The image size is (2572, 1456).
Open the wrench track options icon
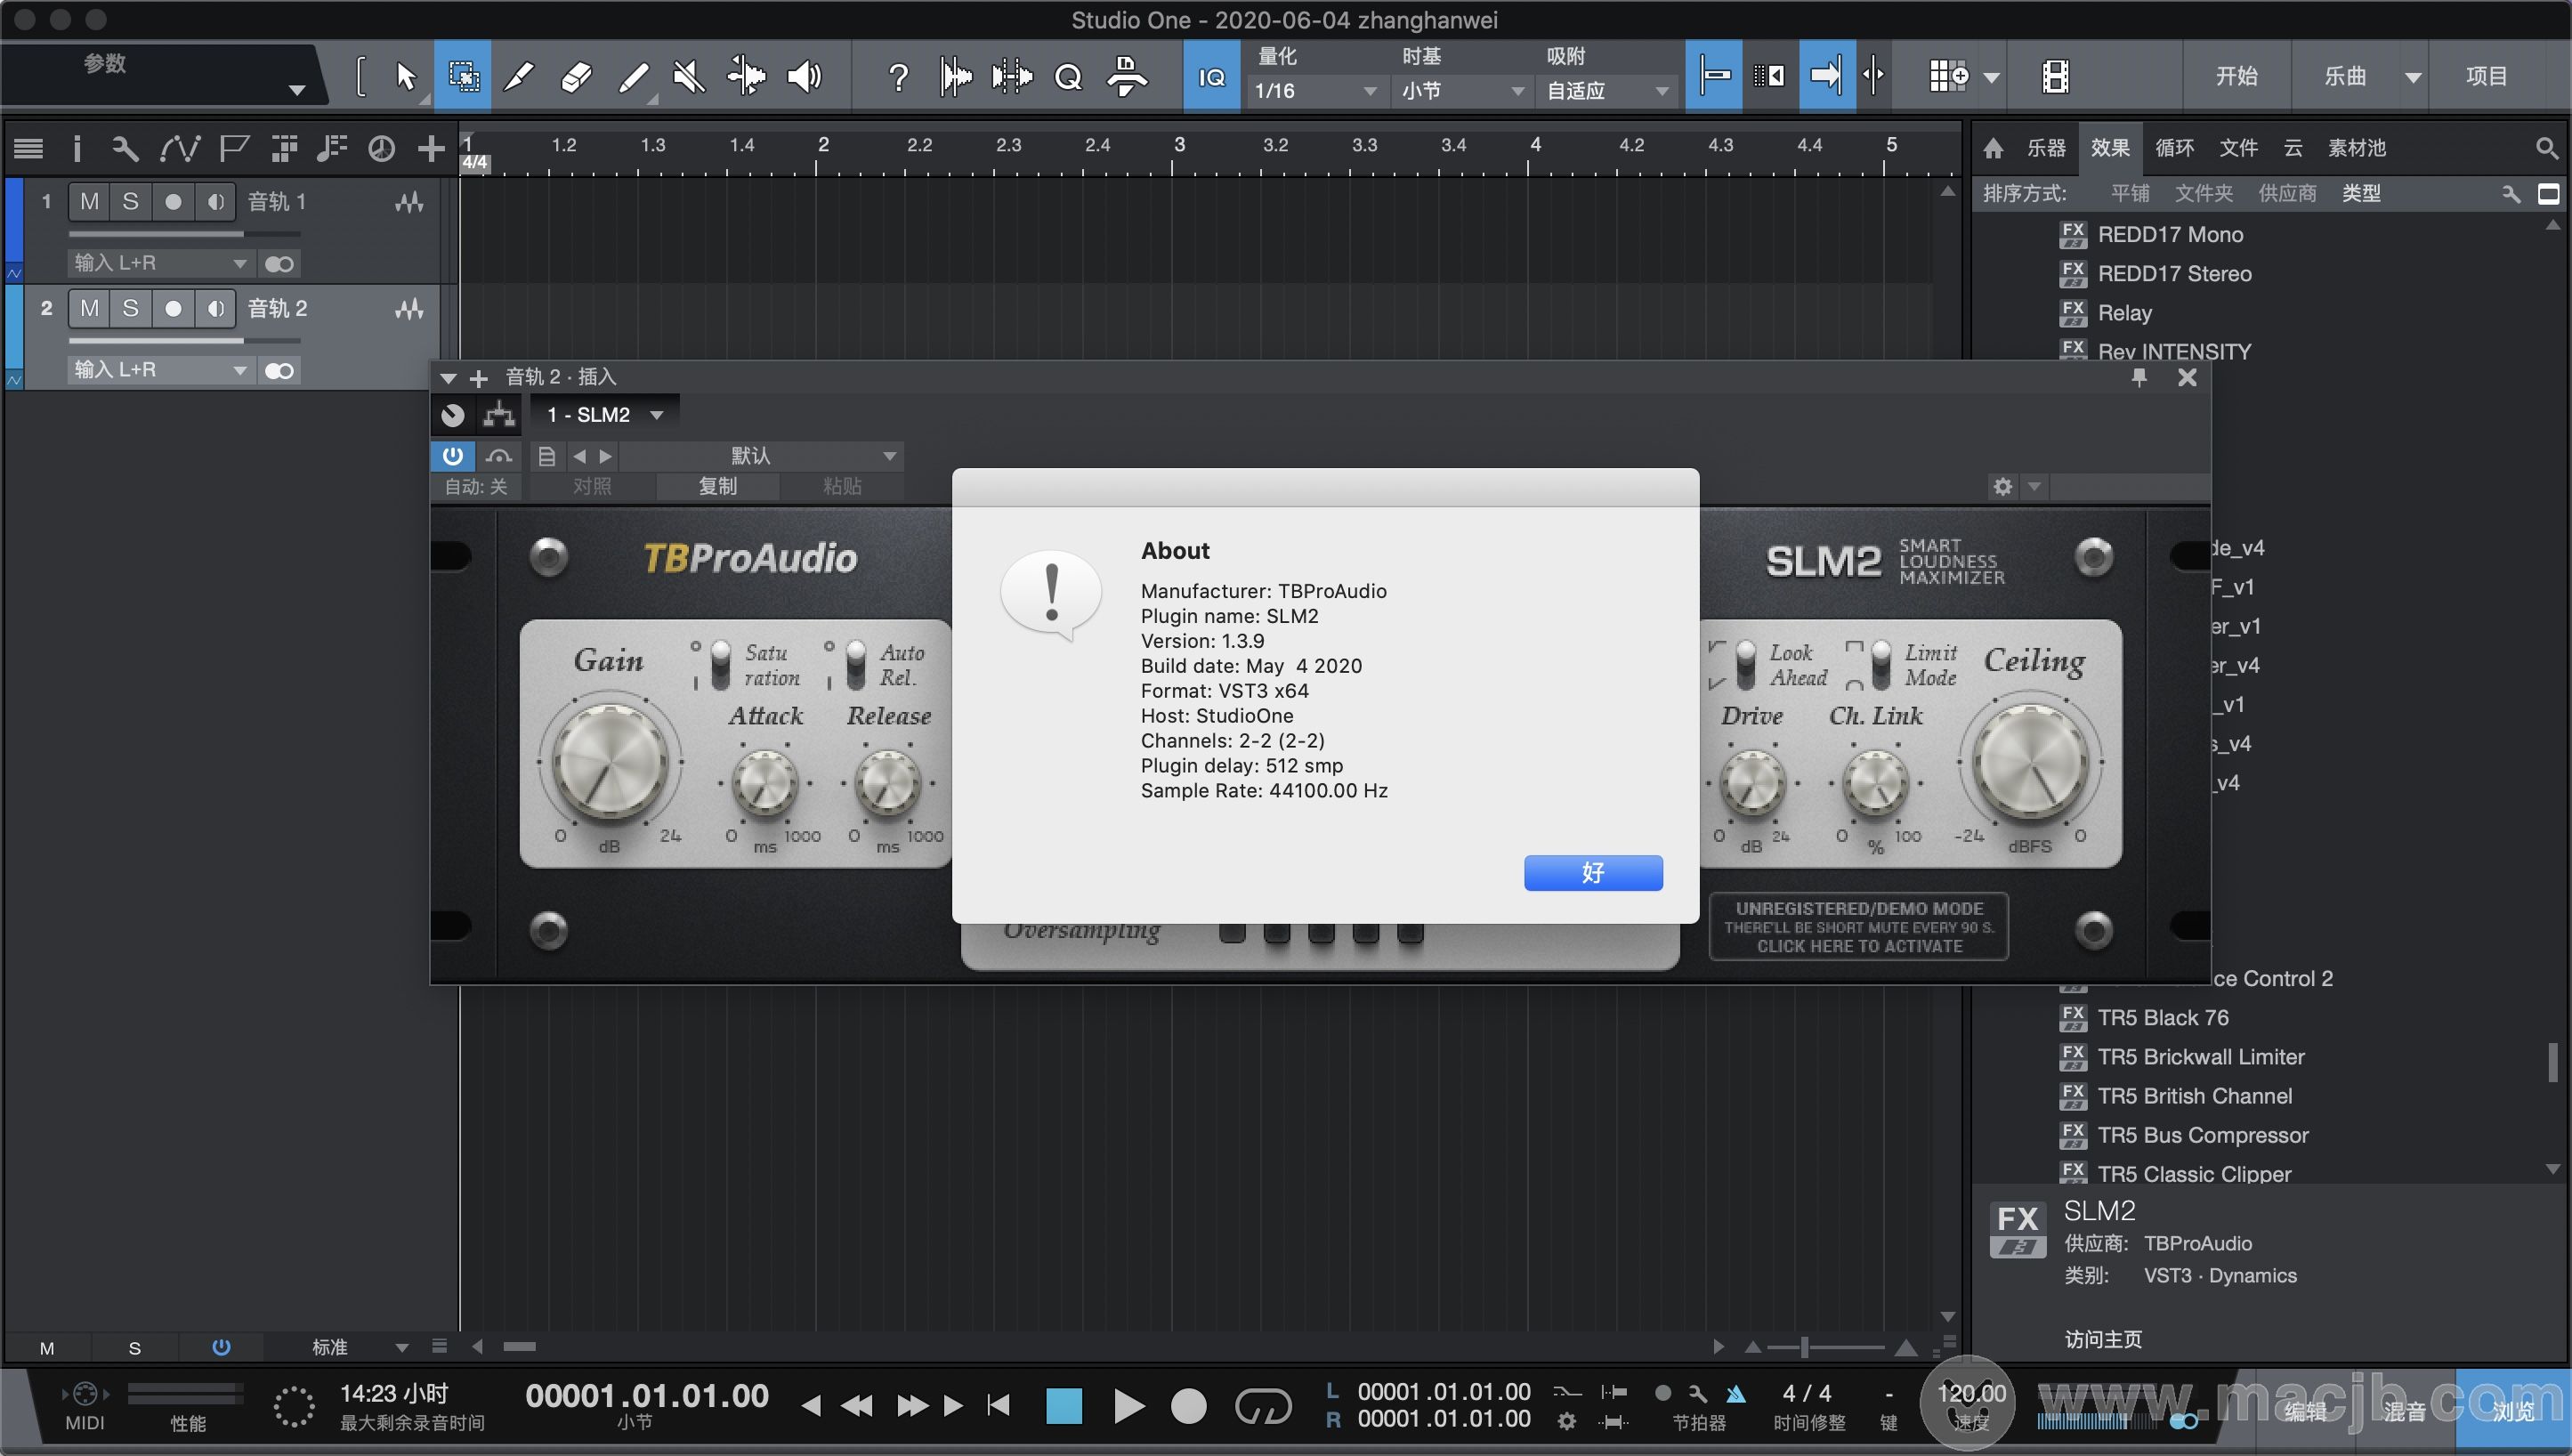click(125, 149)
